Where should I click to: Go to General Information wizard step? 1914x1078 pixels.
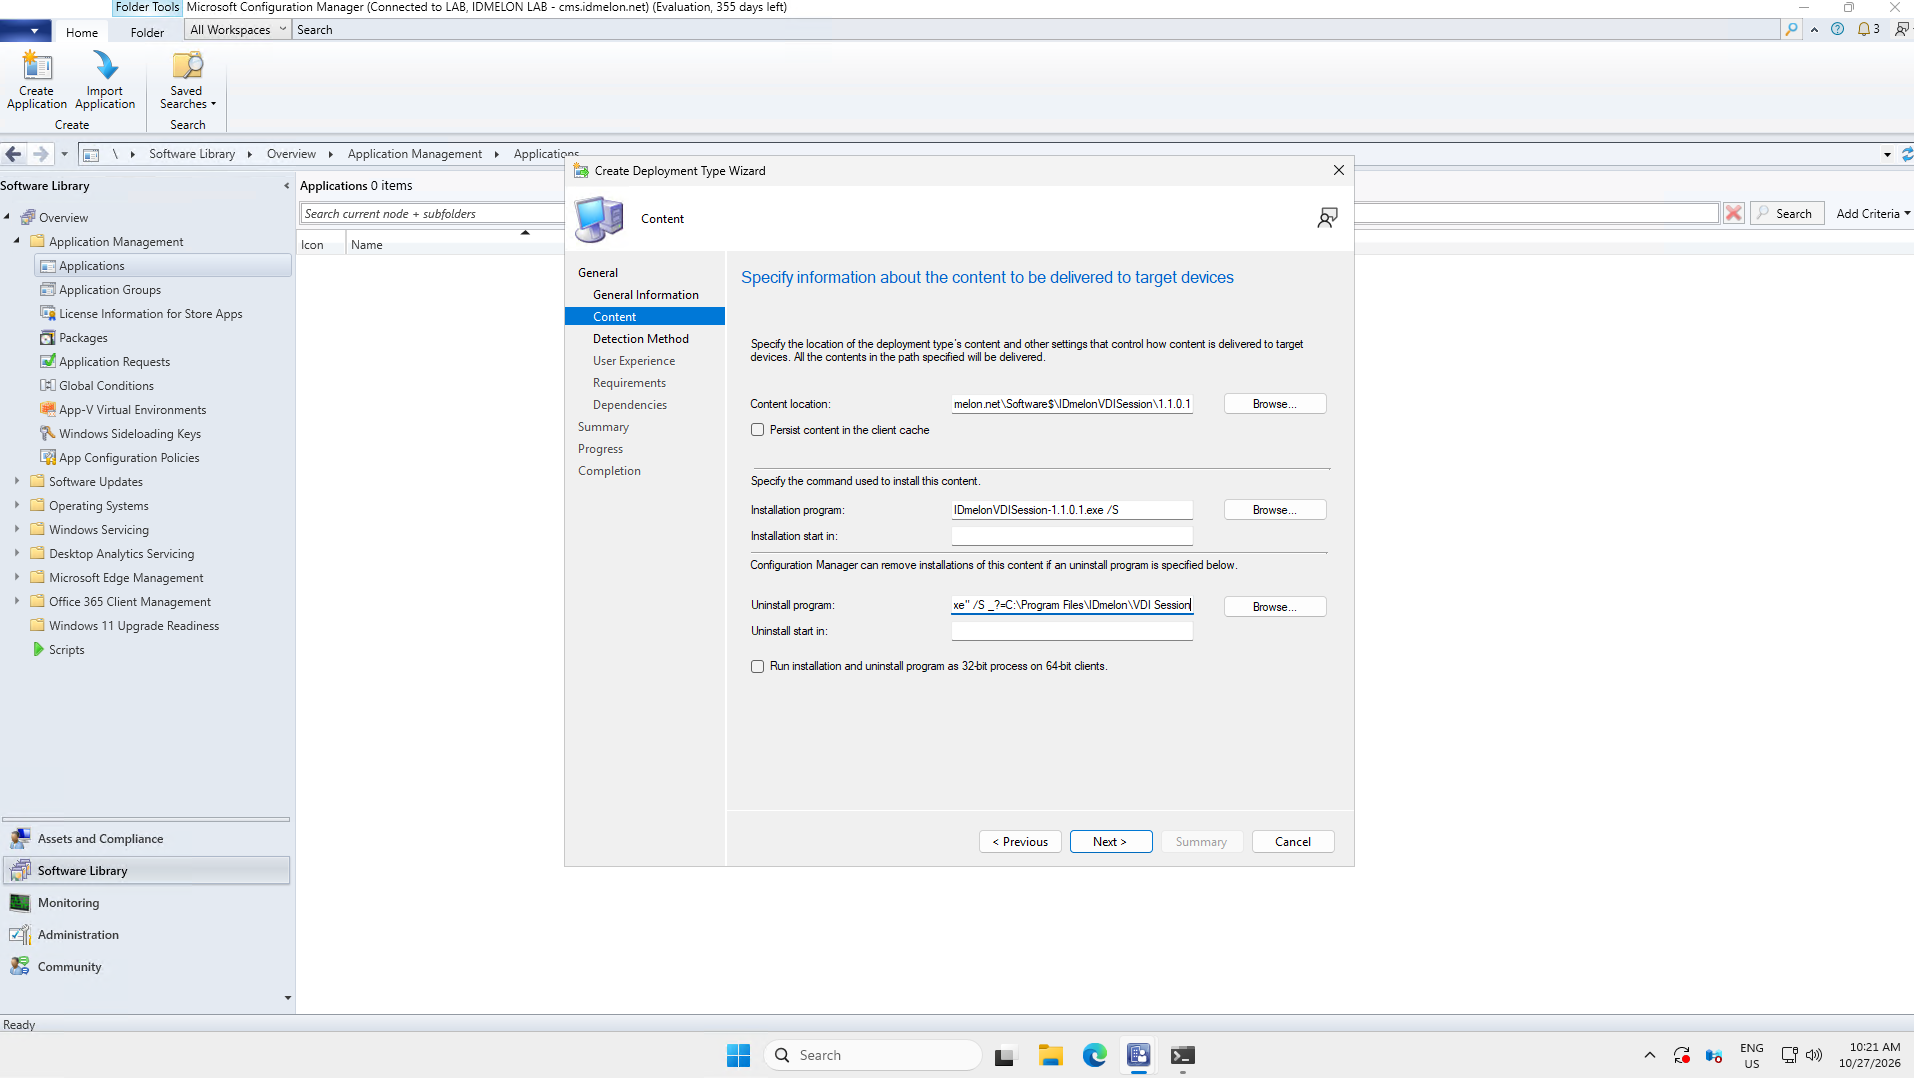tap(646, 295)
